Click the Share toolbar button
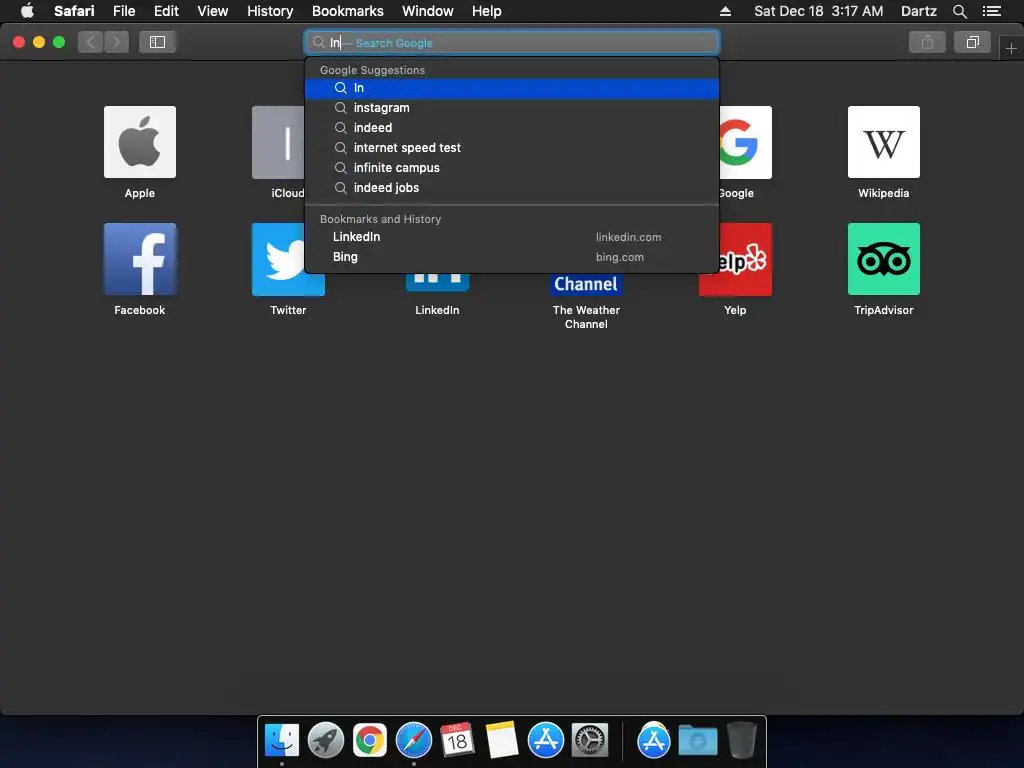 [x=927, y=42]
